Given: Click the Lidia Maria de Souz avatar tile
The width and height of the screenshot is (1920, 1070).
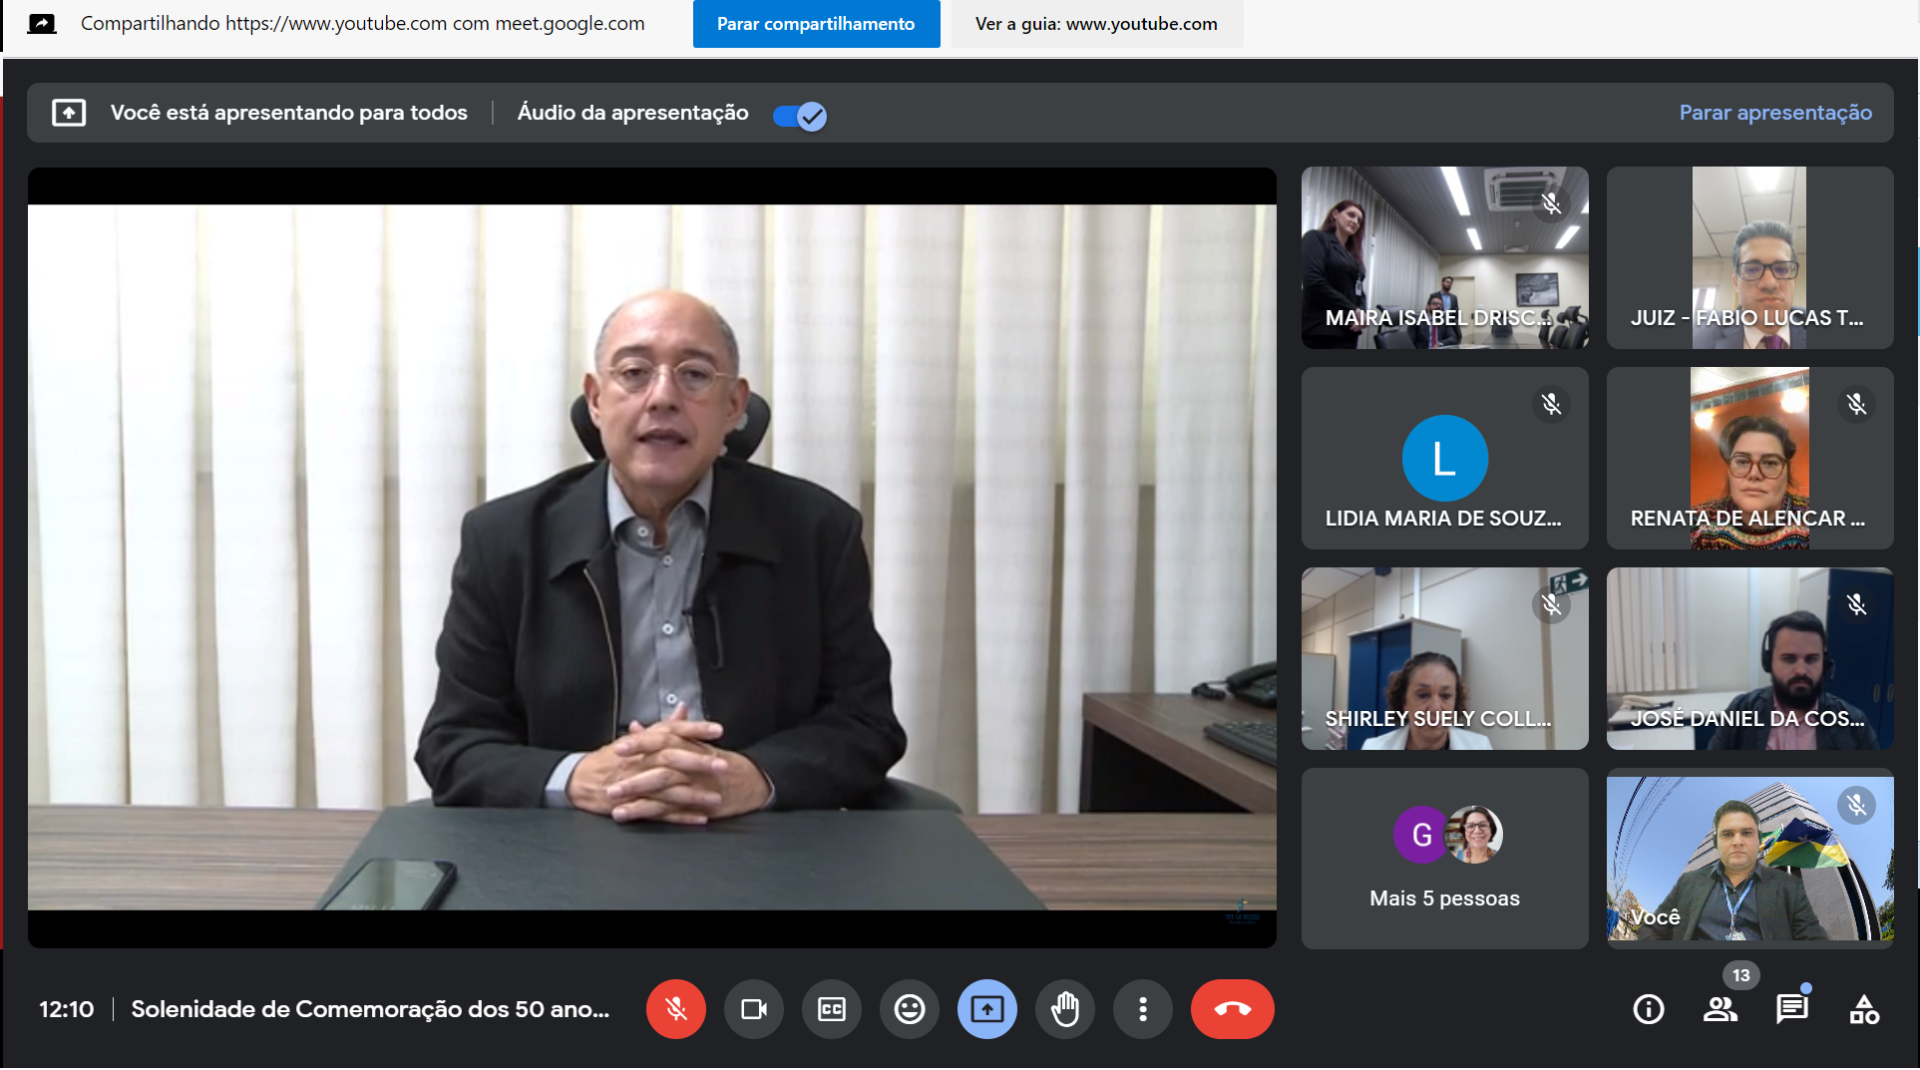Looking at the screenshot, I should coord(1444,458).
